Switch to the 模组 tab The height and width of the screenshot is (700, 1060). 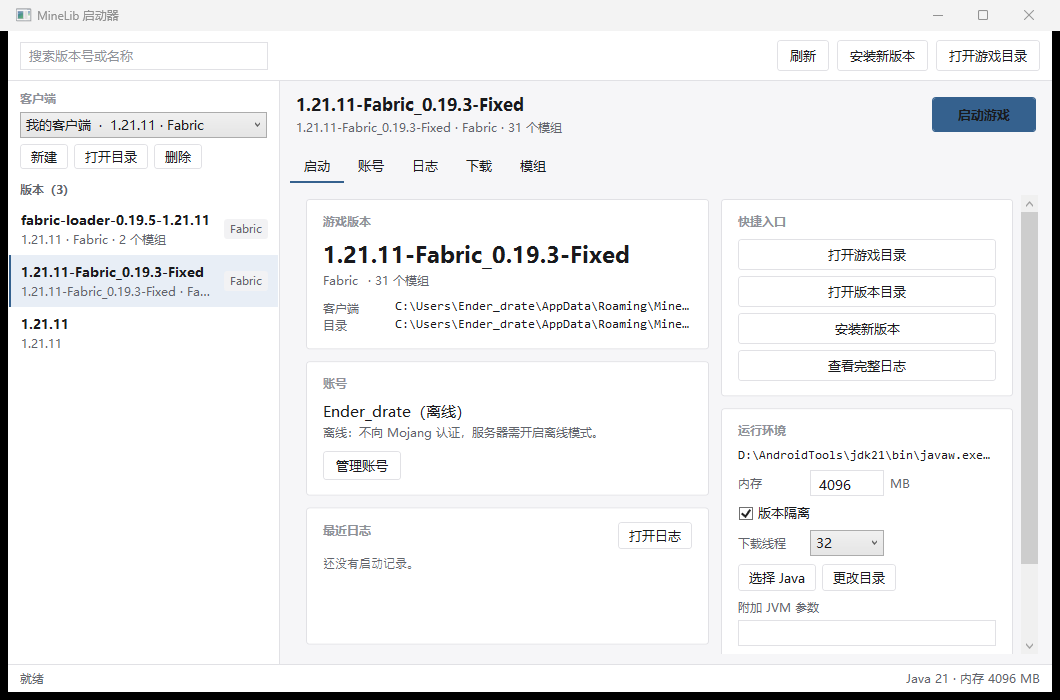[x=533, y=166]
